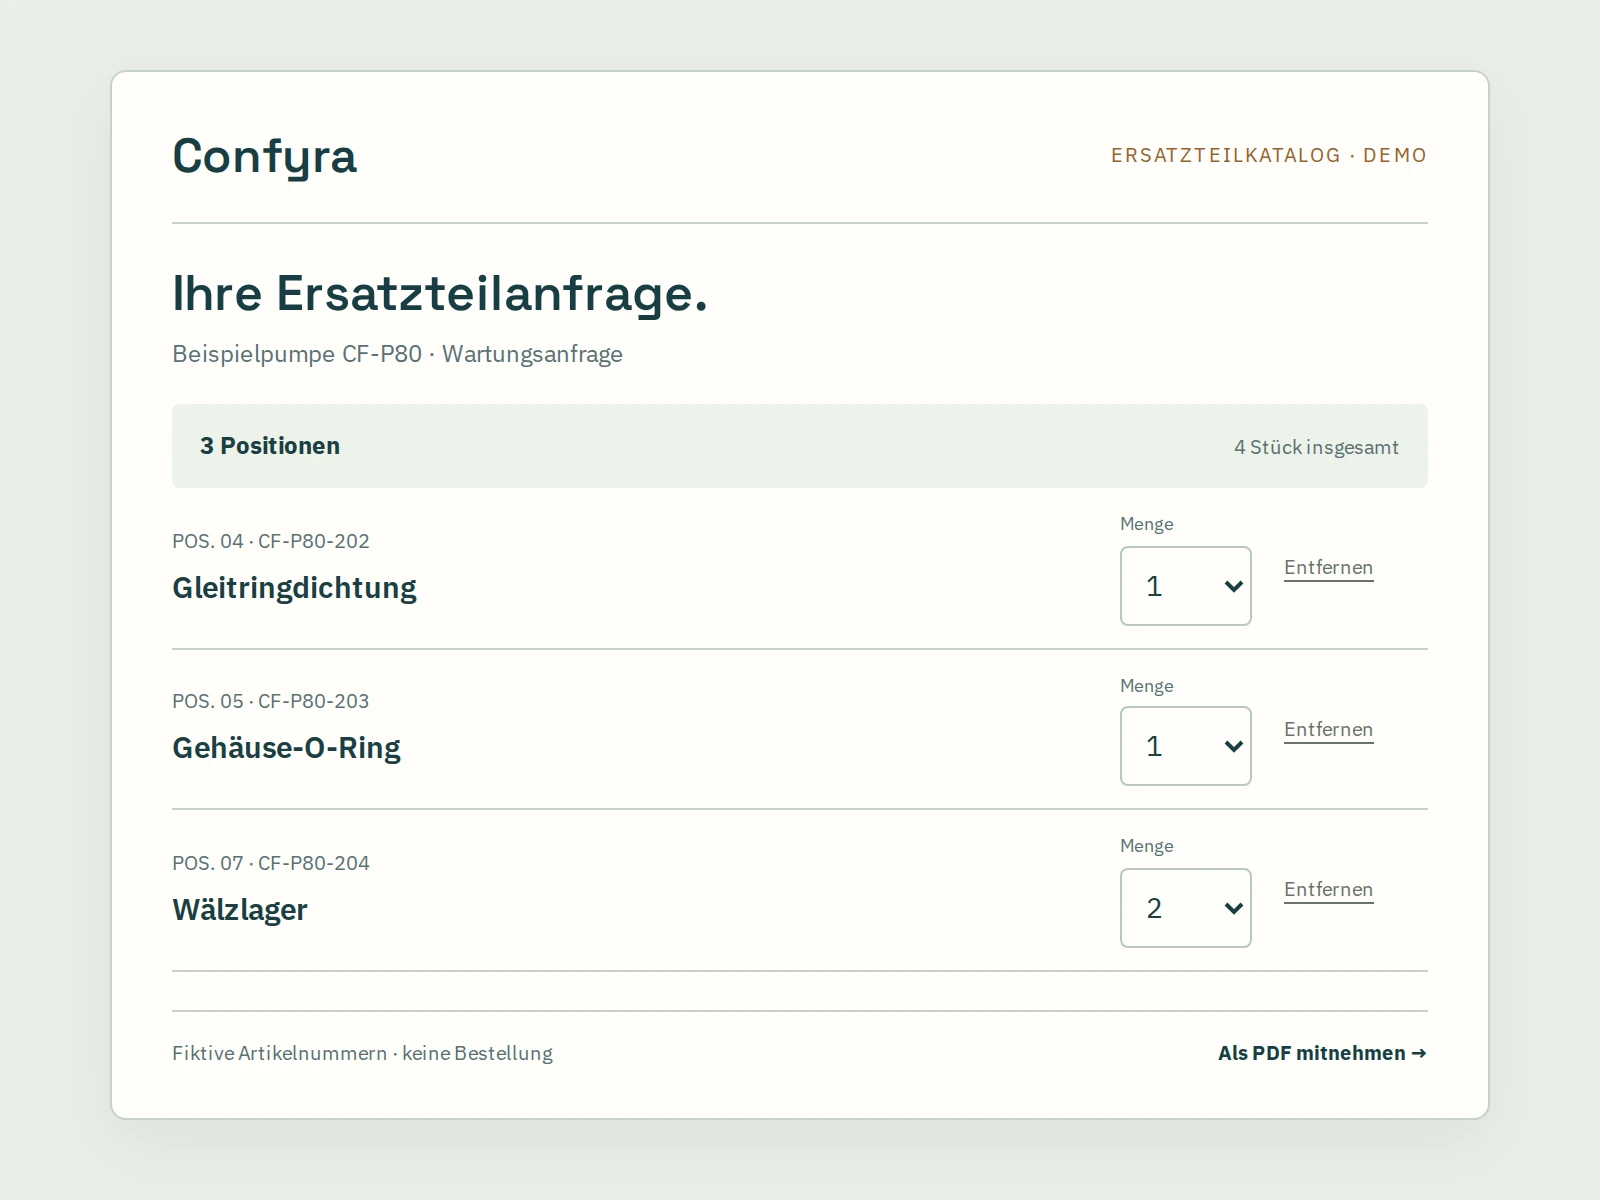Click the Gehäuse-O-Ring item name
Screen dimensions: 1600x1200
(286, 748)
